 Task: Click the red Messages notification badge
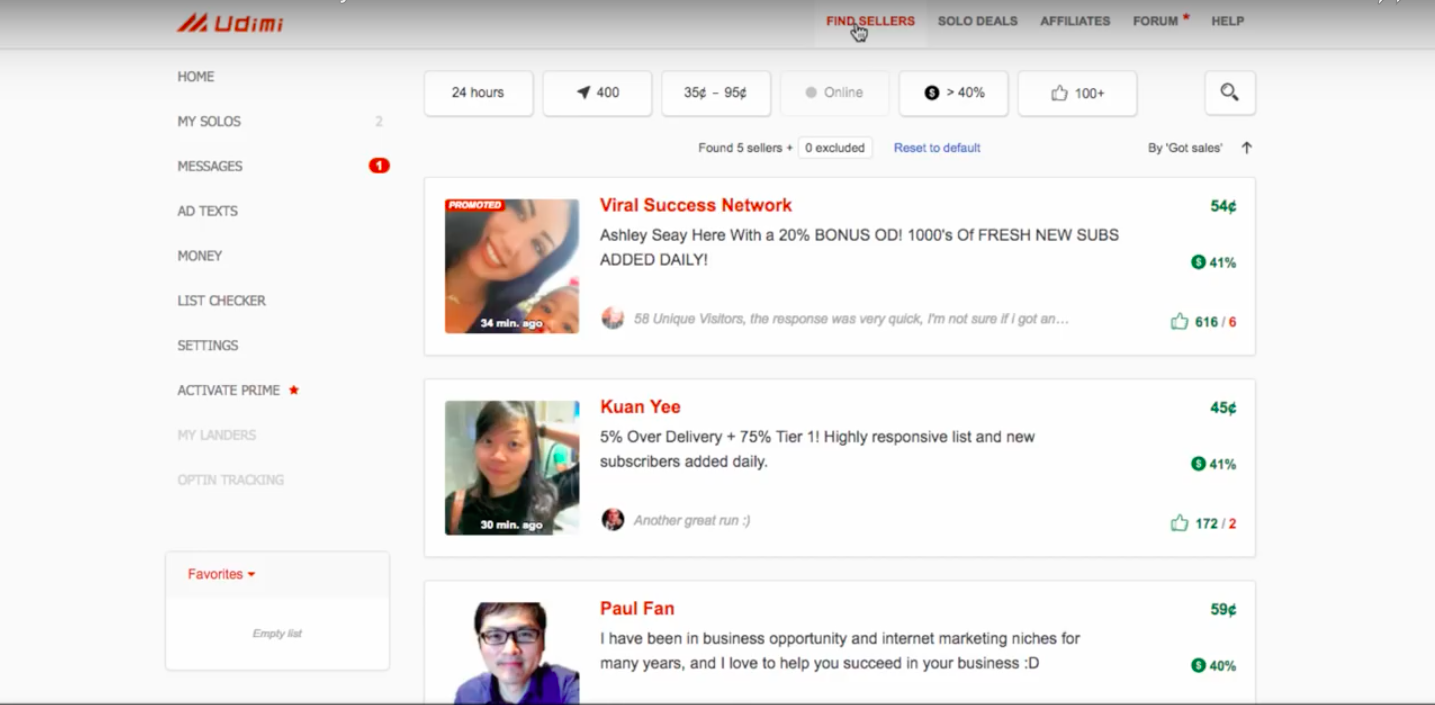tap(379, 166)
